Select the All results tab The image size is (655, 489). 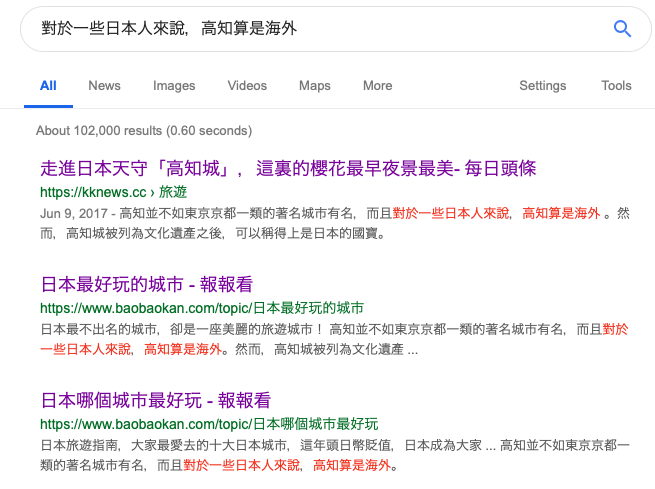pos(48,86)
